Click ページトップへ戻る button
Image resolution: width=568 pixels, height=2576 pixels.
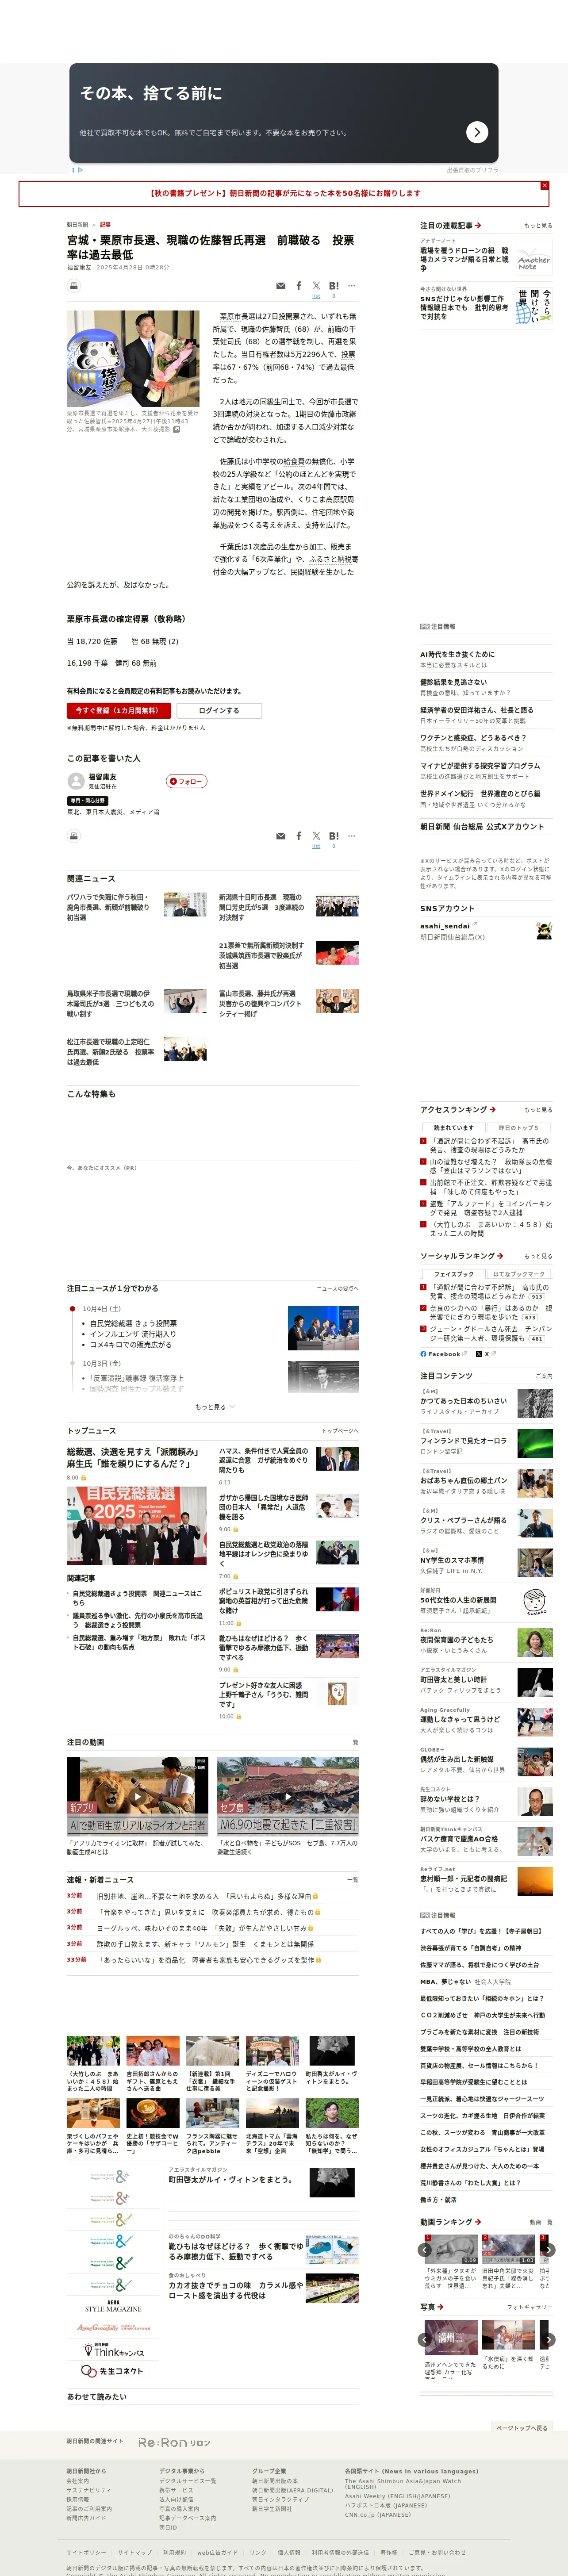522,2427
